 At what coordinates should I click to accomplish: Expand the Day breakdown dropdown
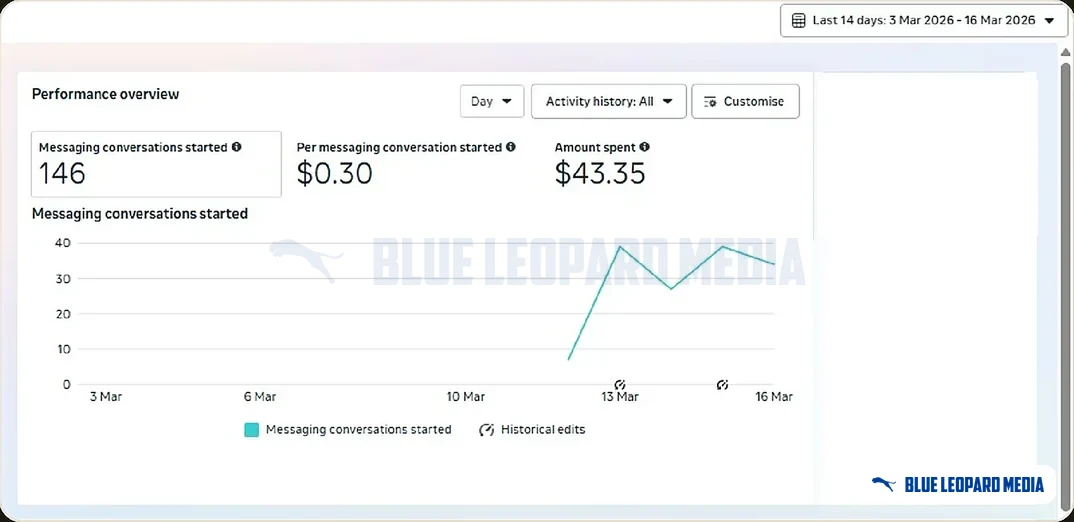click(492, 101)
